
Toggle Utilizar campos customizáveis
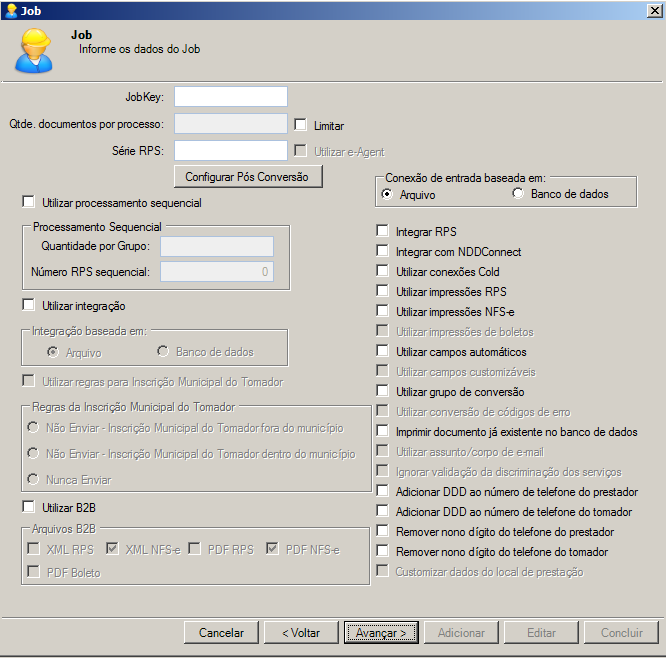click(382, 371)
